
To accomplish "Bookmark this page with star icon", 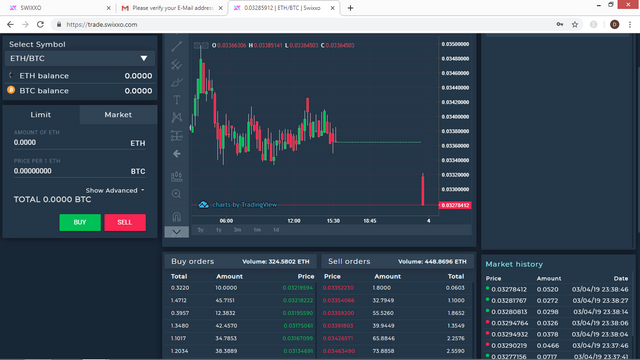I will pyautogui.click(x=575, y=24).
